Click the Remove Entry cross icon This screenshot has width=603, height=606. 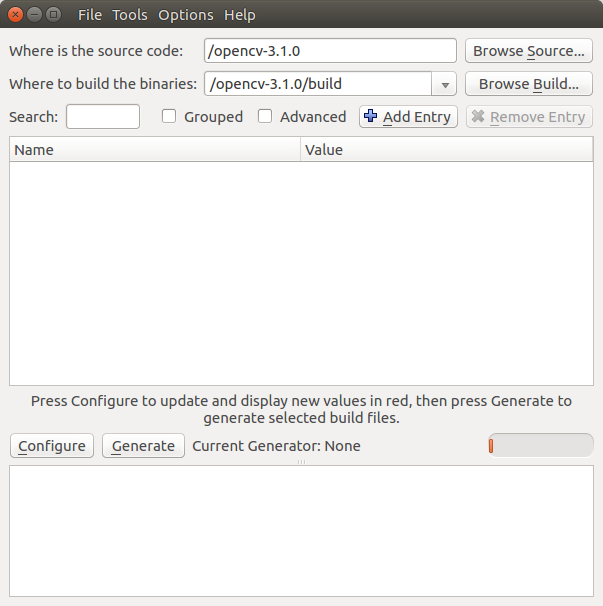(478, 117)
